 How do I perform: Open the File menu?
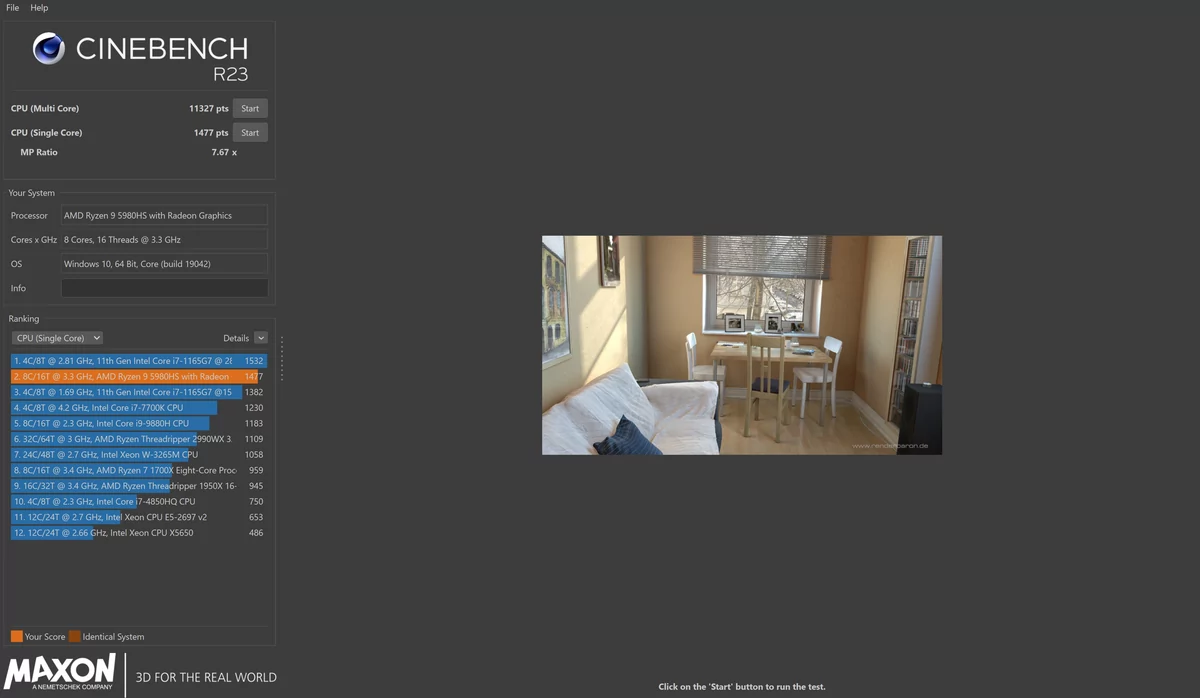pyautogui.click(x=13, y=8)
